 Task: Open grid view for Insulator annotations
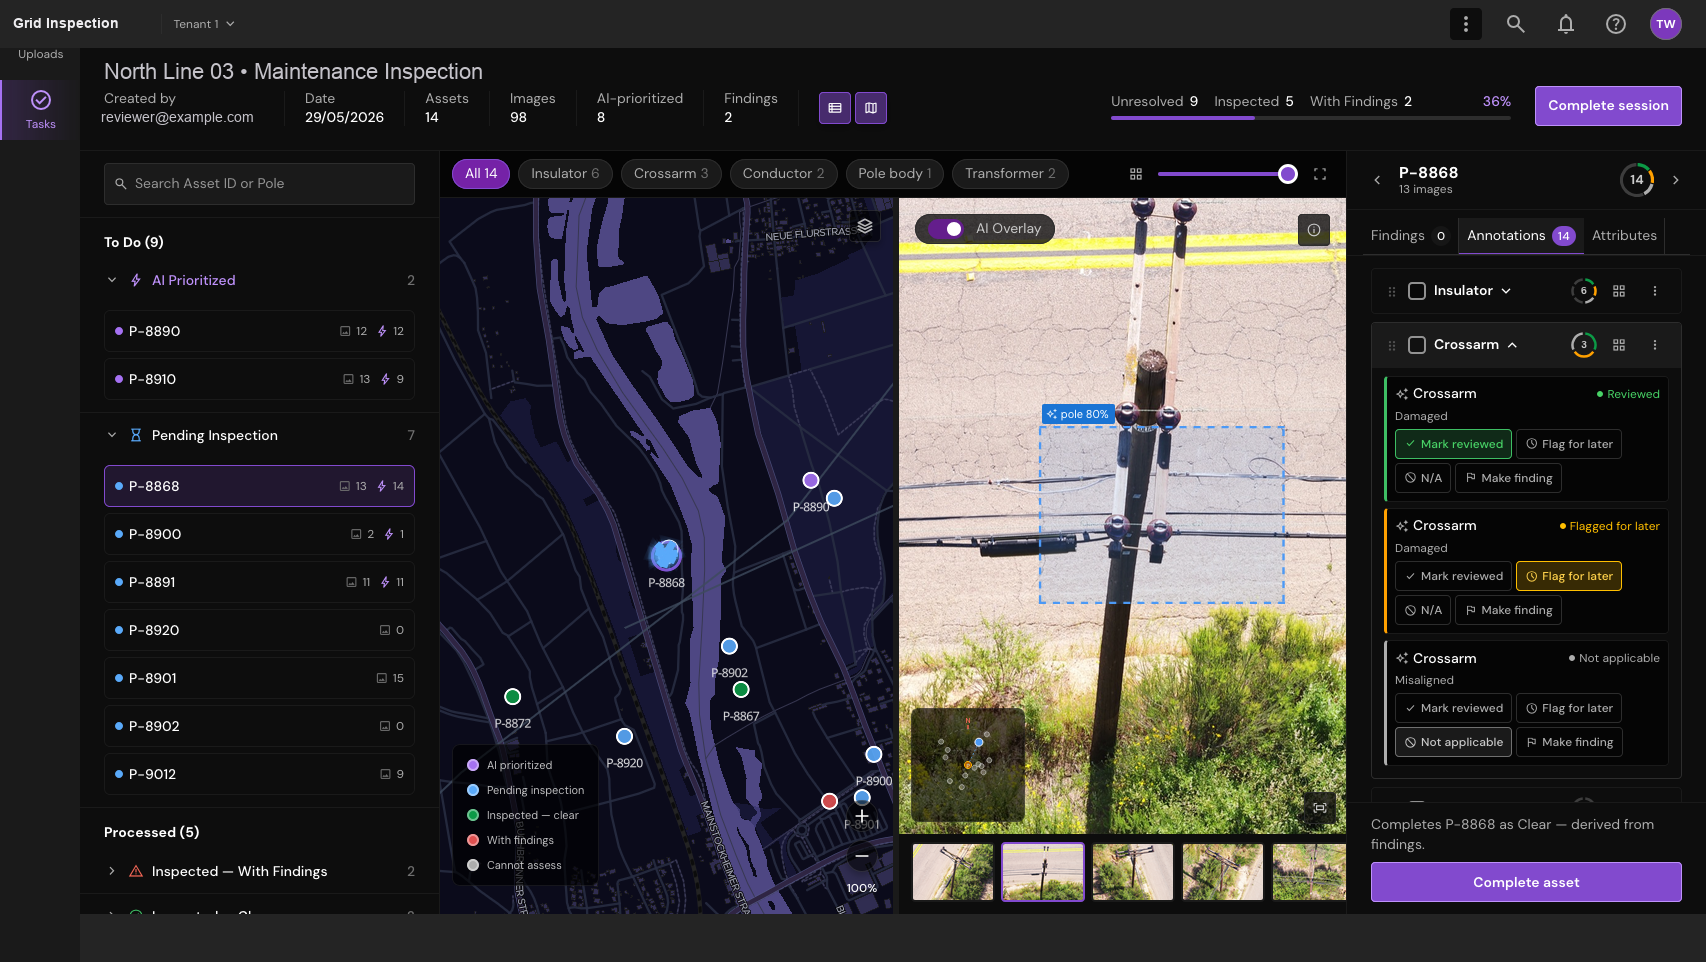[x=1619, y=291]
